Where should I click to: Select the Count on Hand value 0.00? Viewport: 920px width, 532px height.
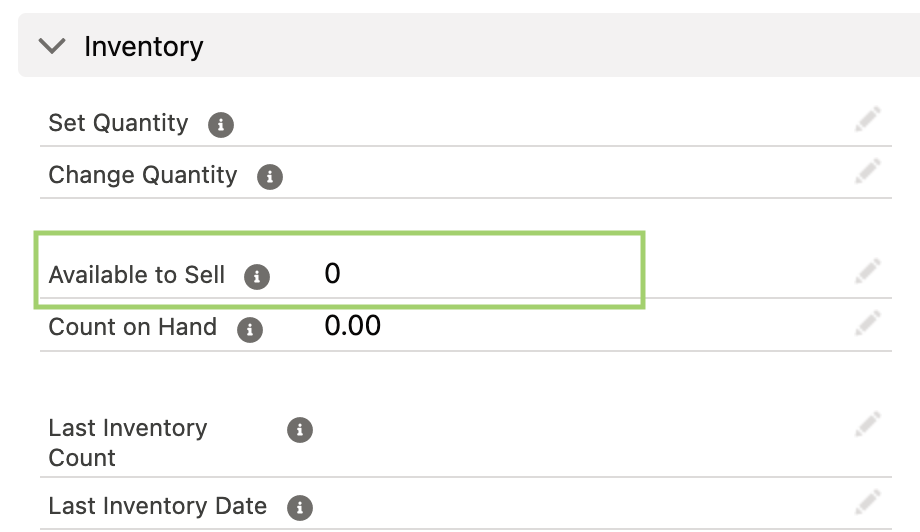point(353,326)
